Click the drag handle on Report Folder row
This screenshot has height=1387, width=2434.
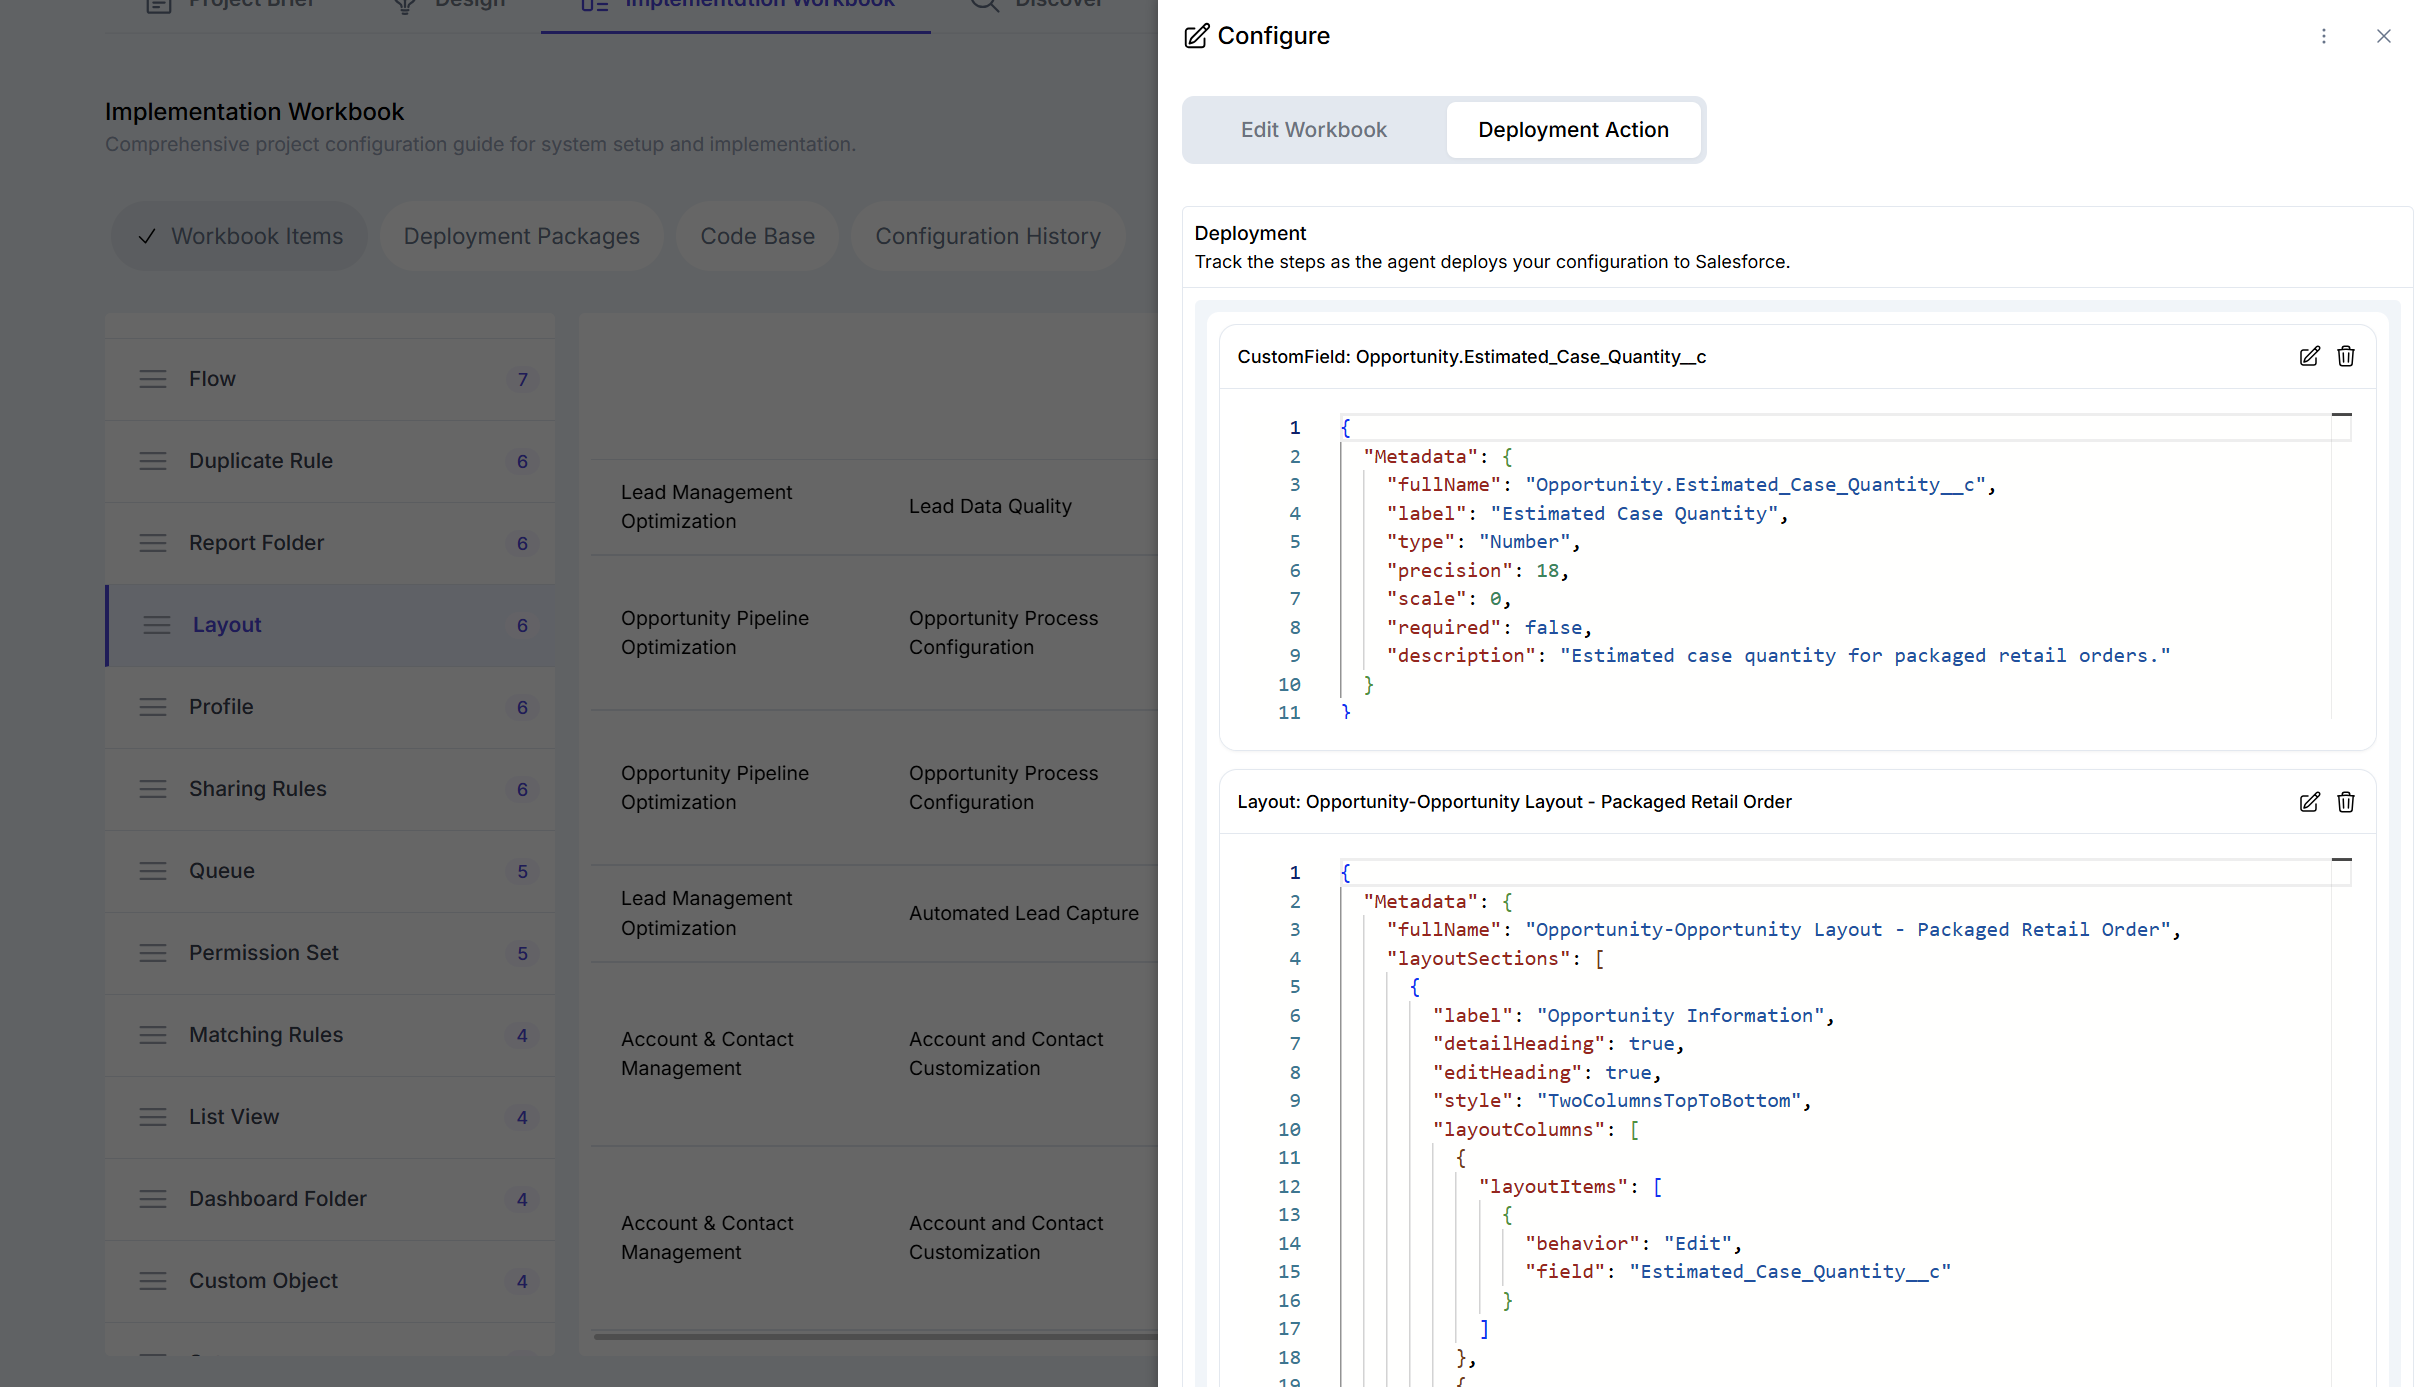tap(153, 543)
